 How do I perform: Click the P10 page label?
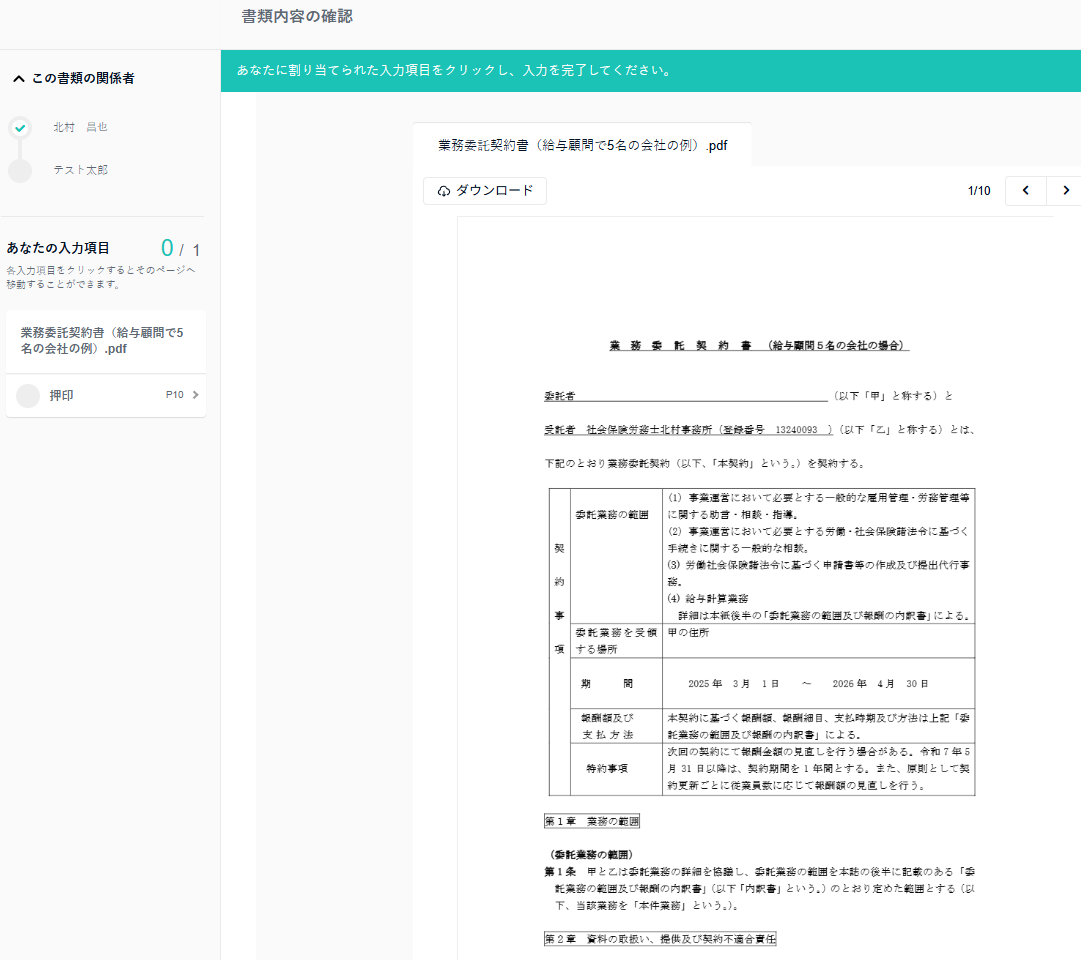pos(174,395)
